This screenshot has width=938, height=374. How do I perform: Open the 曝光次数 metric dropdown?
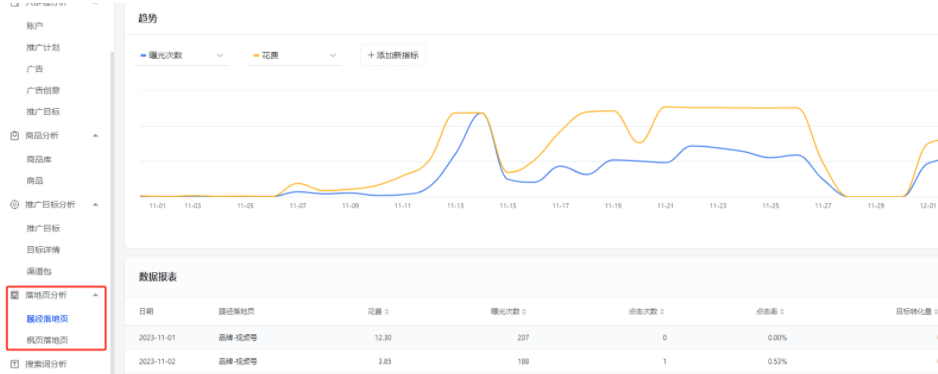pos(182,56)
